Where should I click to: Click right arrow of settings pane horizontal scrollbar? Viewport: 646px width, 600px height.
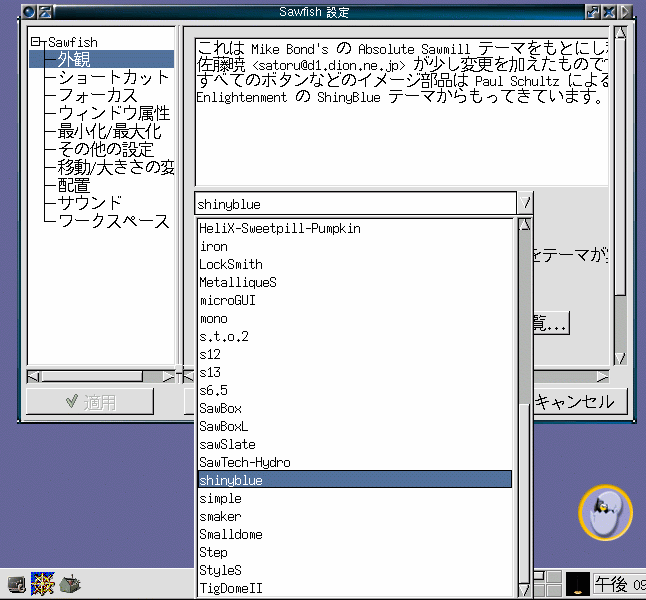tap(602, 376)
